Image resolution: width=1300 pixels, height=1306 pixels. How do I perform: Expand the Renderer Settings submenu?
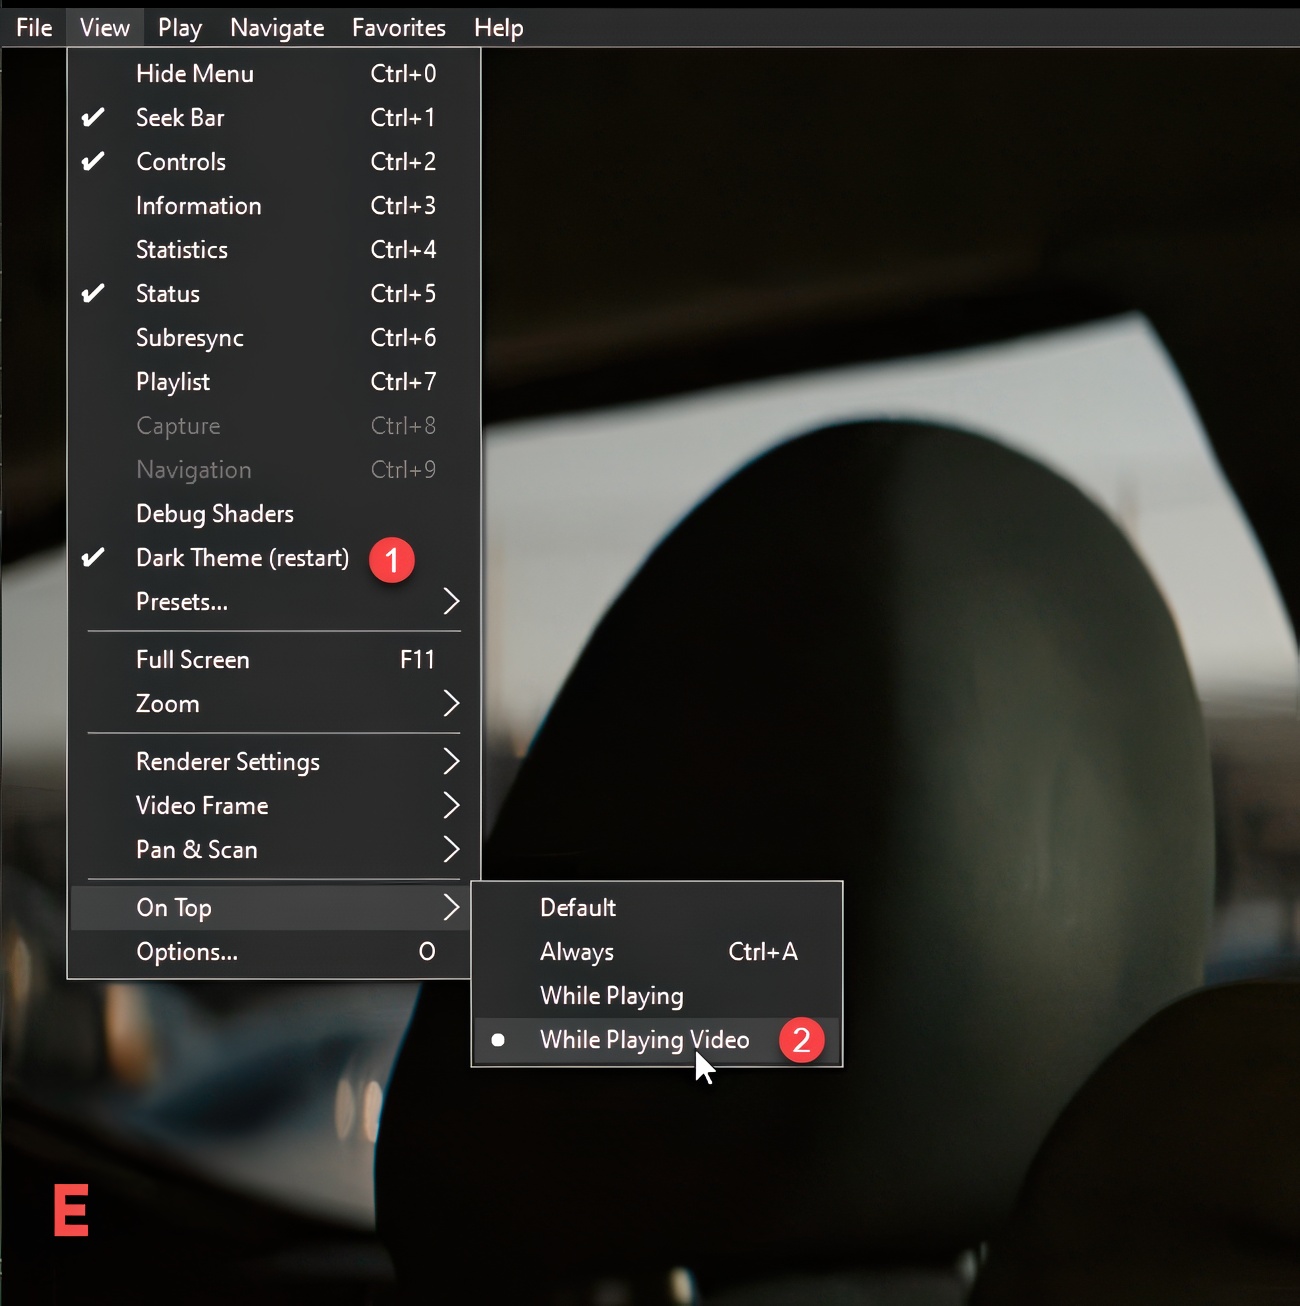point(274,762)
